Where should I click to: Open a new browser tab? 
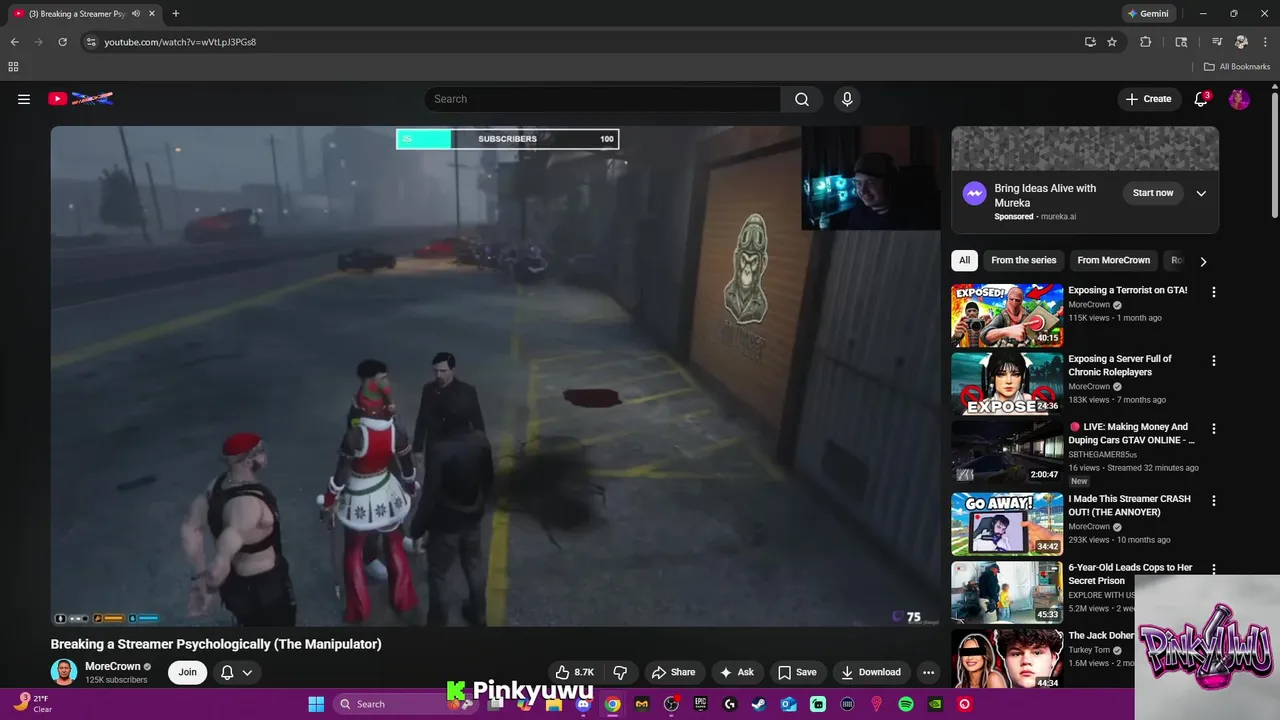176,14
